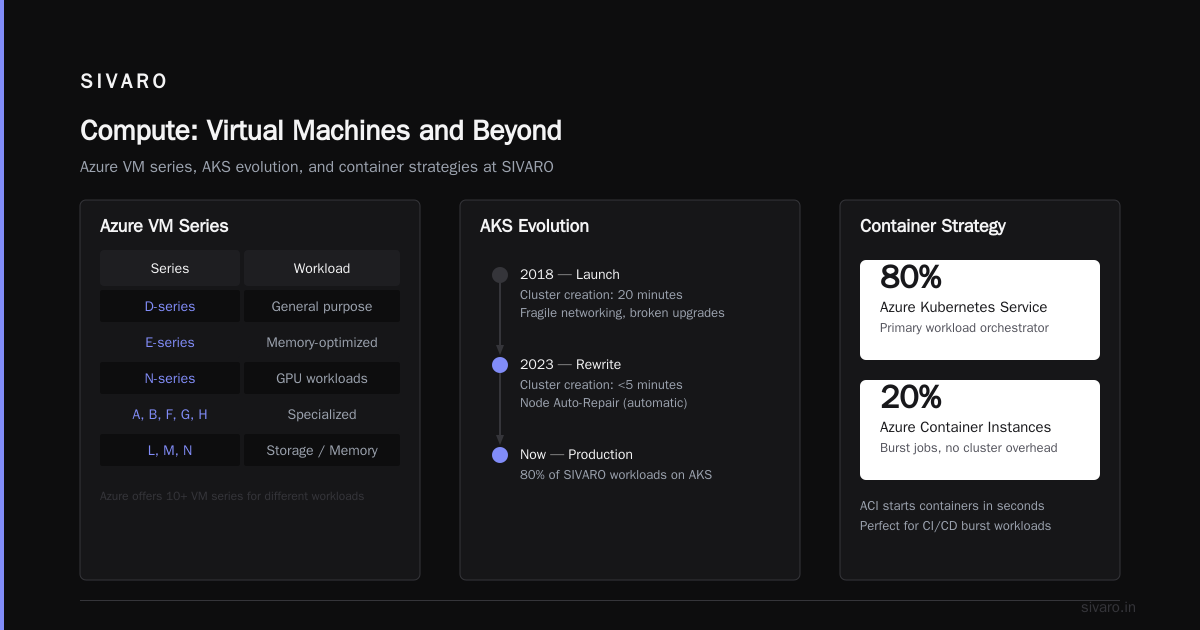Select the 'Azure VM Series' card heading
This screenshot has height=630, width=1200.
[x=164, y=226]
